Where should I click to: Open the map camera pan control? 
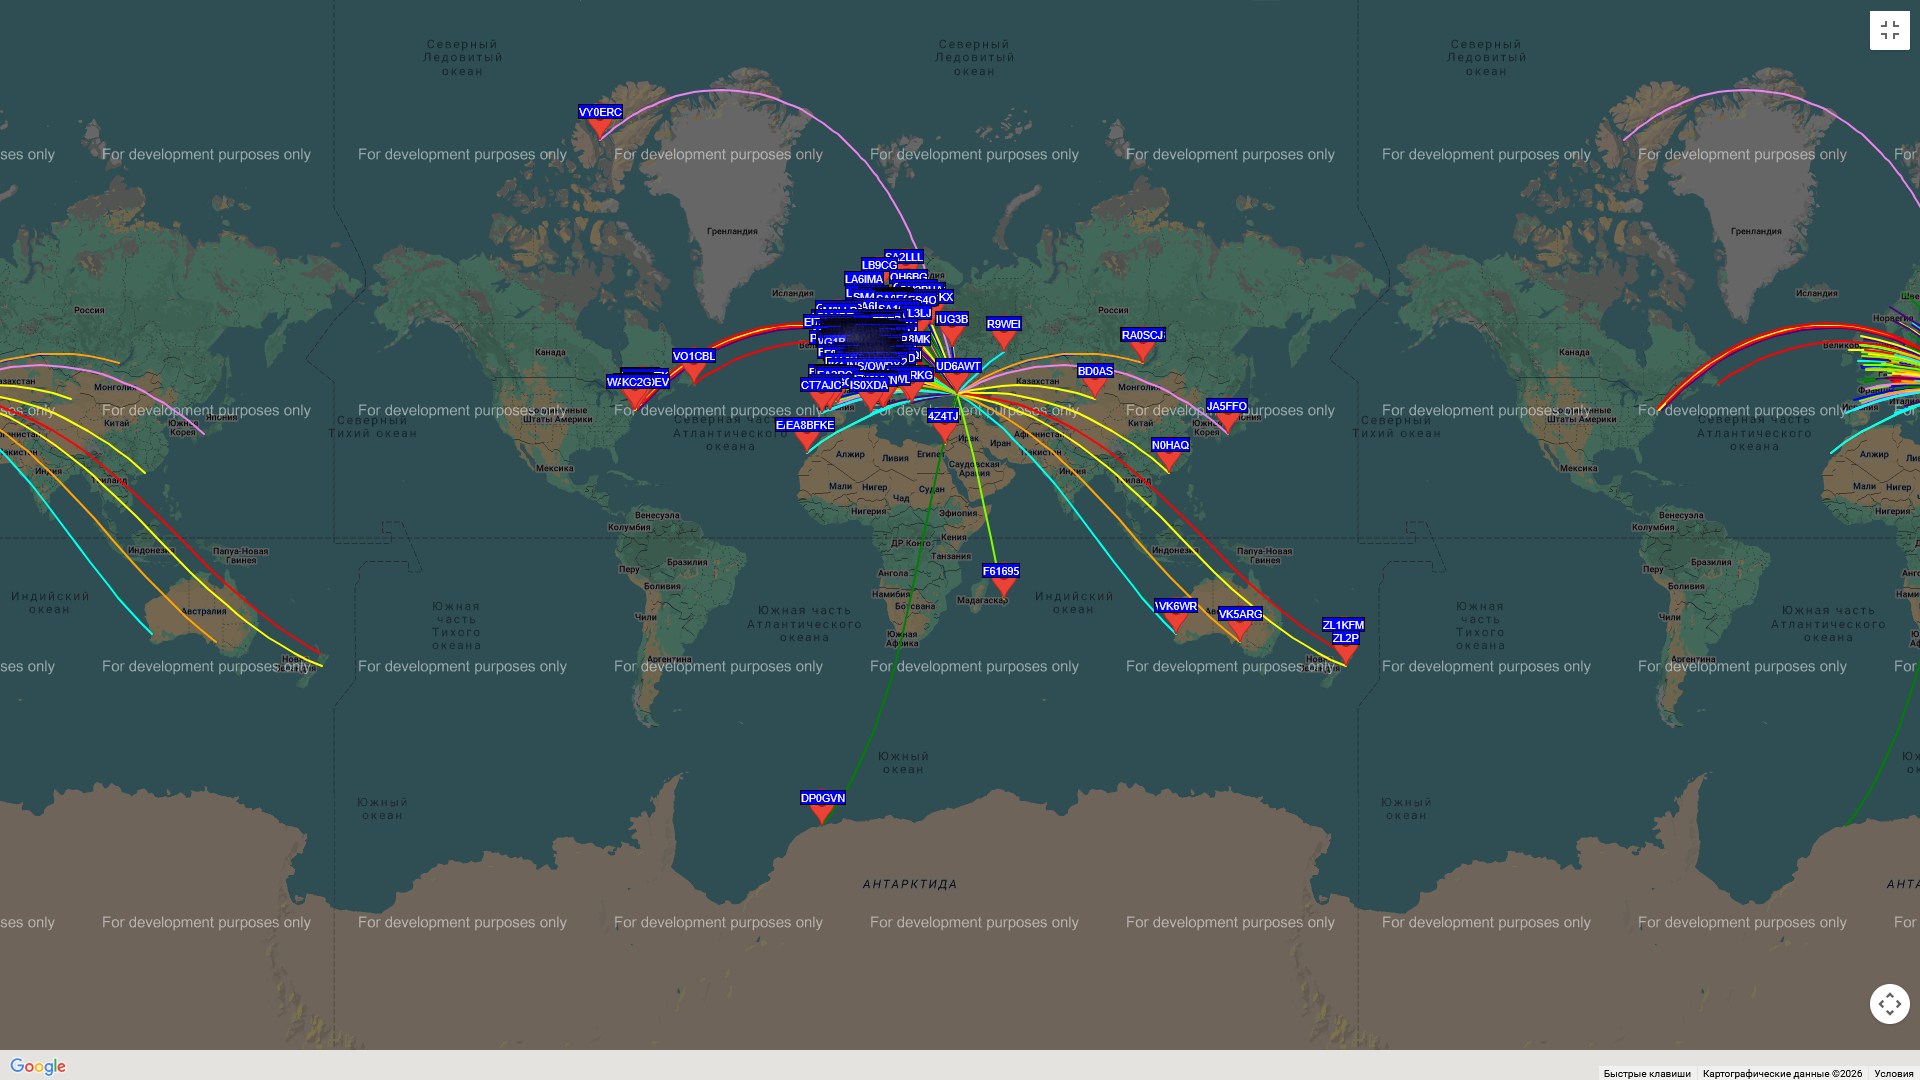pos(1889,1003)
